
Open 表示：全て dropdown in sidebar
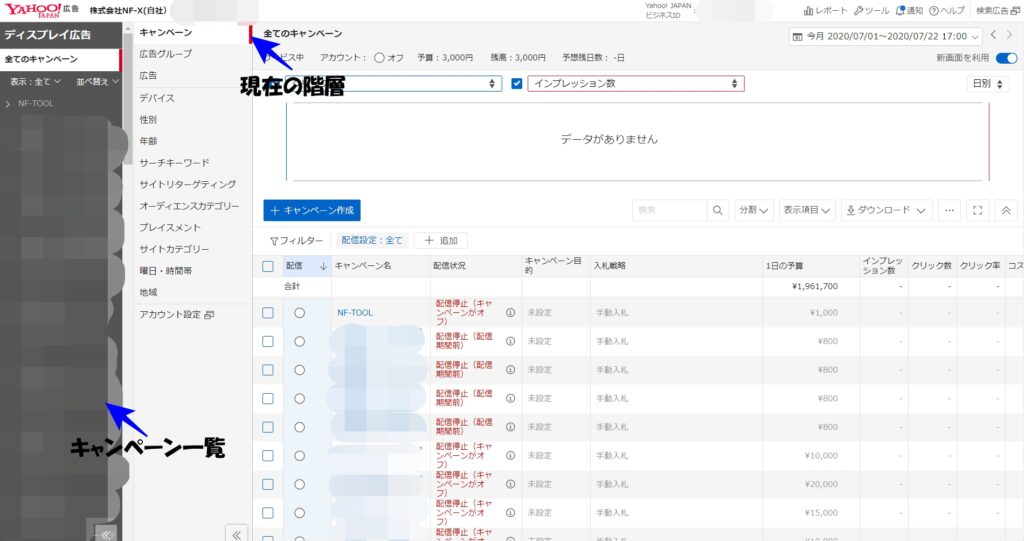click(35, 82)
